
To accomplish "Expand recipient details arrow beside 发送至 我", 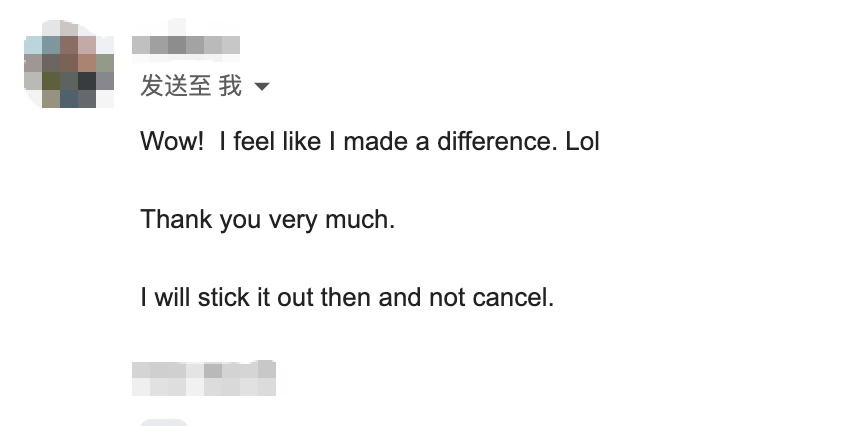I will click(x=262, y=88).
